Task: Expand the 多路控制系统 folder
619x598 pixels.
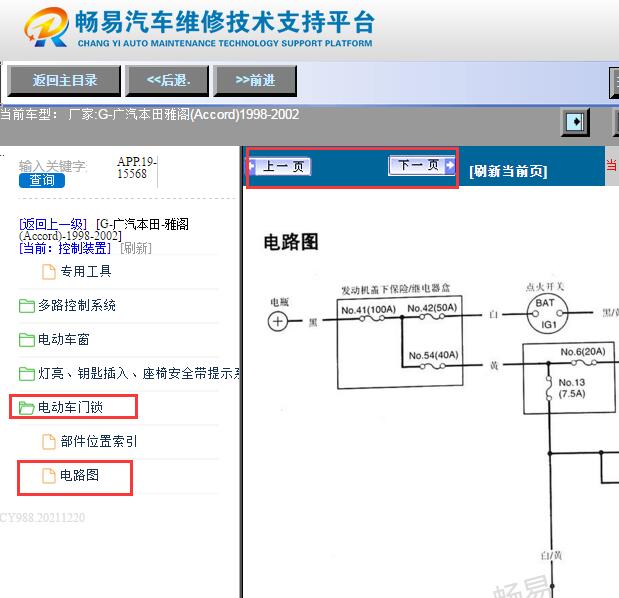Action: point(77,306)
